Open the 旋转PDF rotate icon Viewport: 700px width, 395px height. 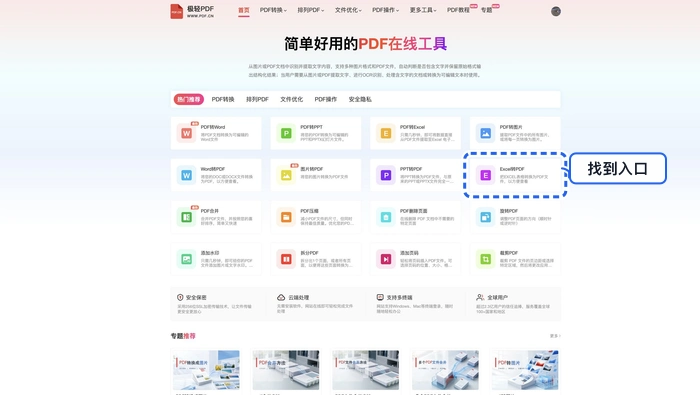point(485,217)
